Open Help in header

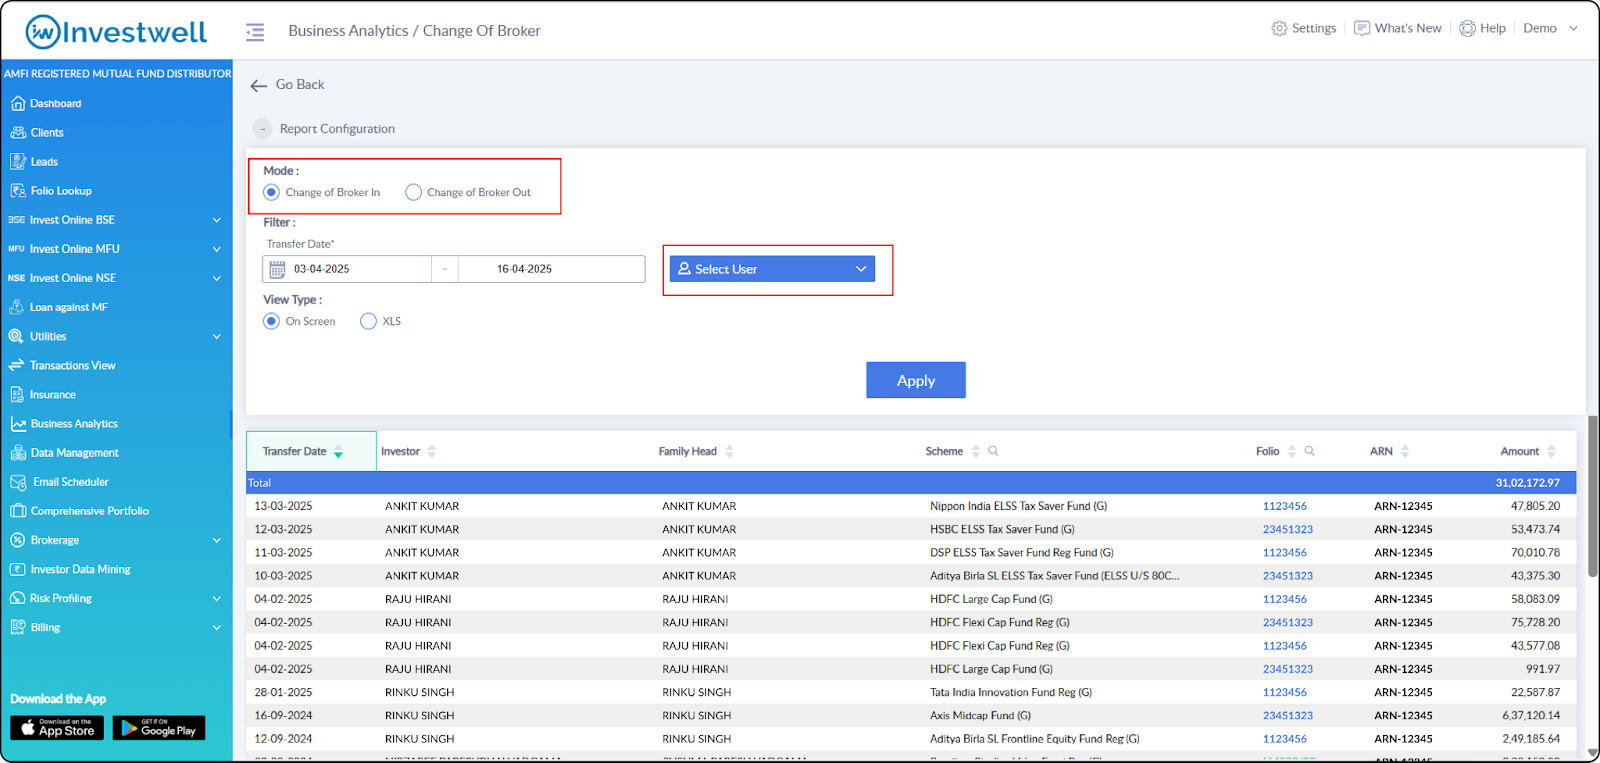[1482, 28]
